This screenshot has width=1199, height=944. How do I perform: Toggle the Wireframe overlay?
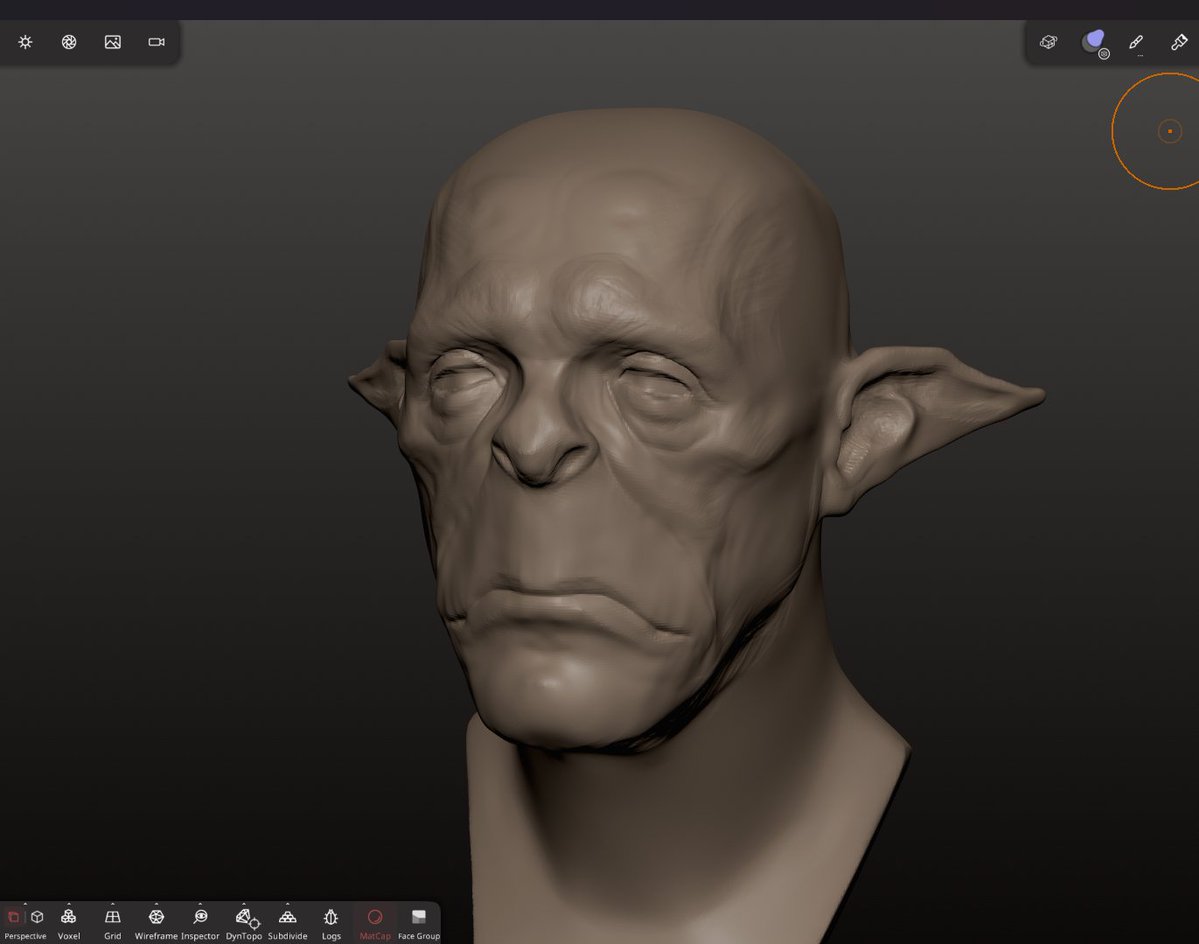(156, 923)
